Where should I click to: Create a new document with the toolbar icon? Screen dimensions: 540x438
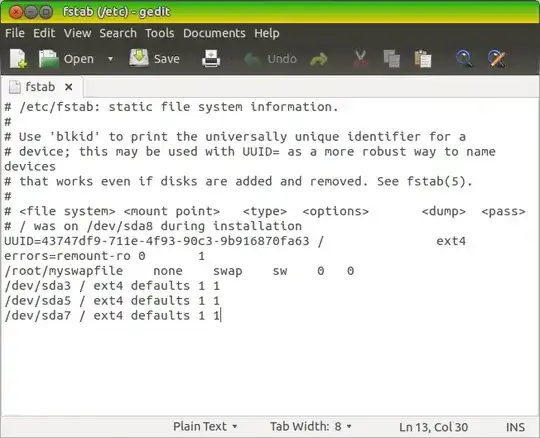pos(18,59)
